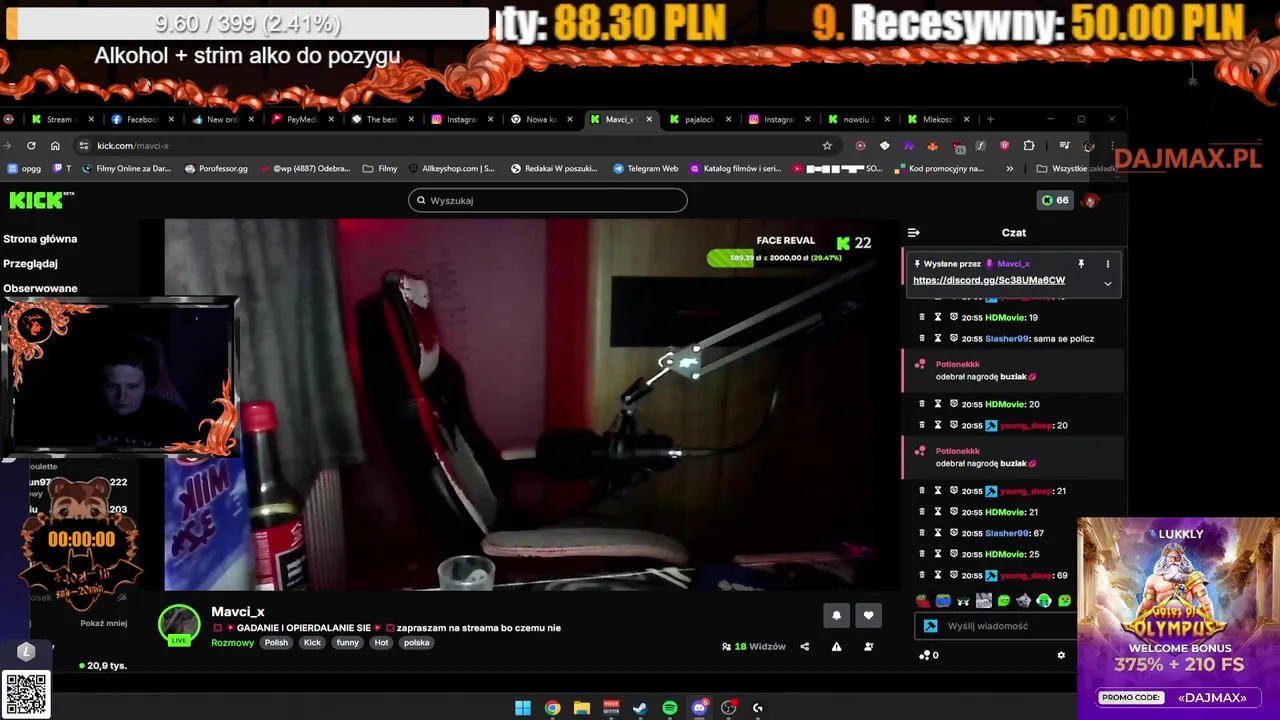Expand the pinned message chevron
The height and width of the screenshot is (720, 1280).
pos(1107,283)
